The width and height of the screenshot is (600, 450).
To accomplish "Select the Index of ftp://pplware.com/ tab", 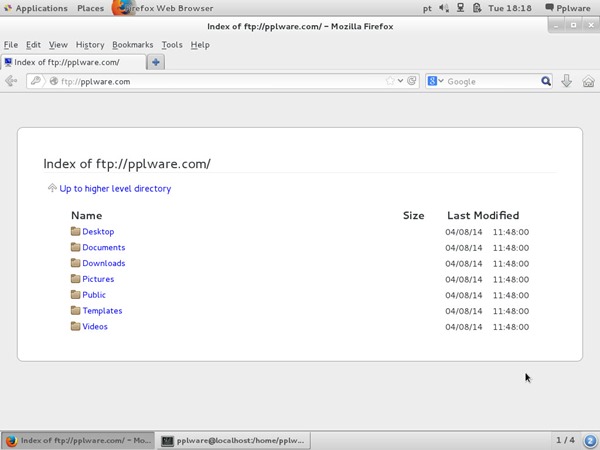I will tap(73, 62).
